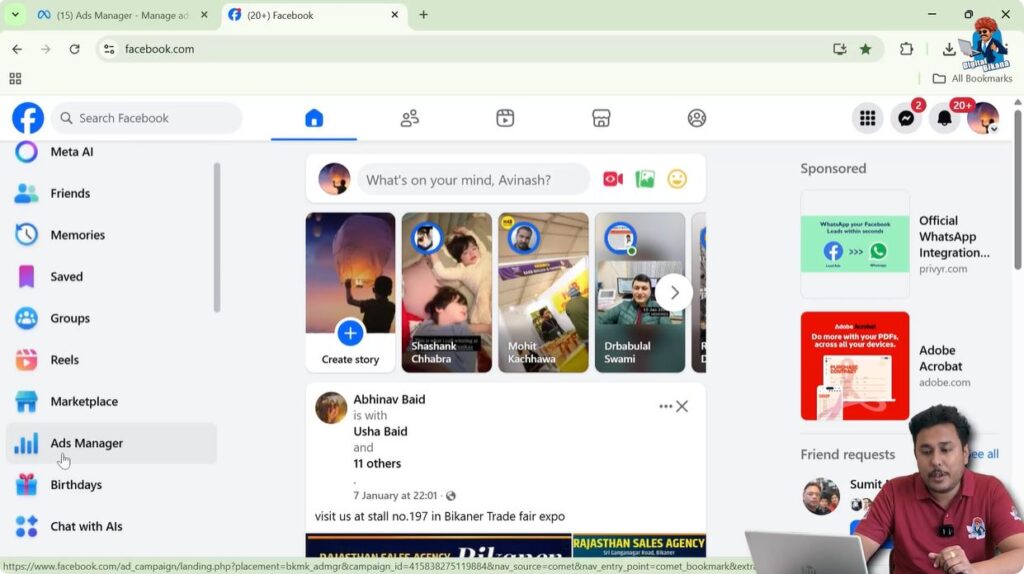1024x574 pixels.
Task: View Drbabulal Swami's story
Action: [640, 293]
